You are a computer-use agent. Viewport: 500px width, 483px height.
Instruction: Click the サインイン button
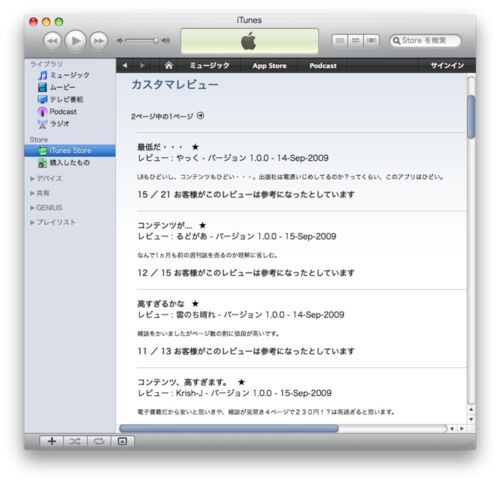click(x=447, y=65)
